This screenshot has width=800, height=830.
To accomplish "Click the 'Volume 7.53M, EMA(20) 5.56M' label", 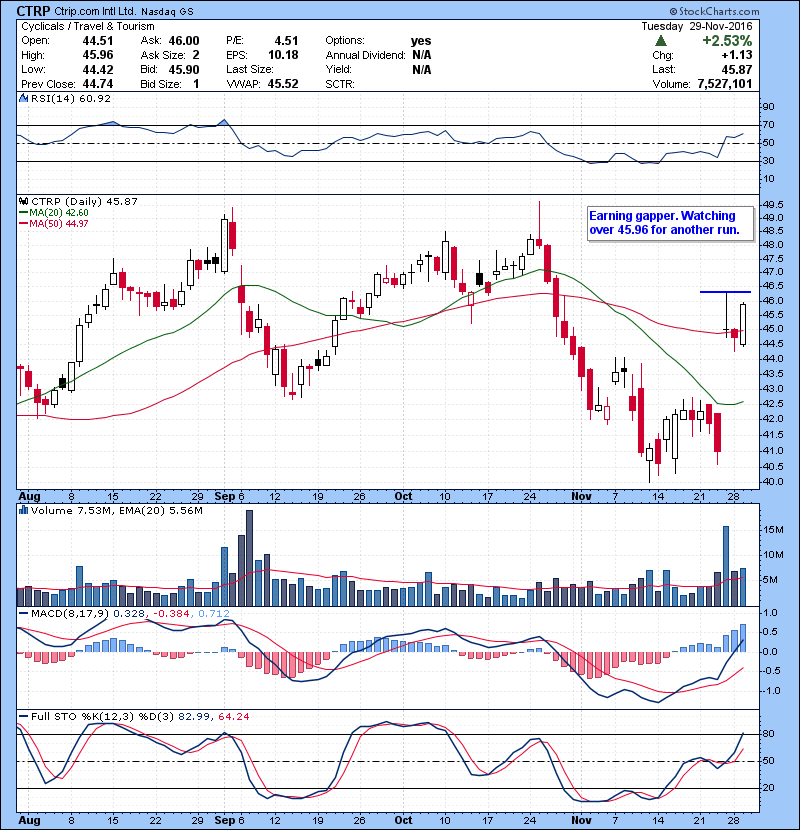I will coord(116,510).
